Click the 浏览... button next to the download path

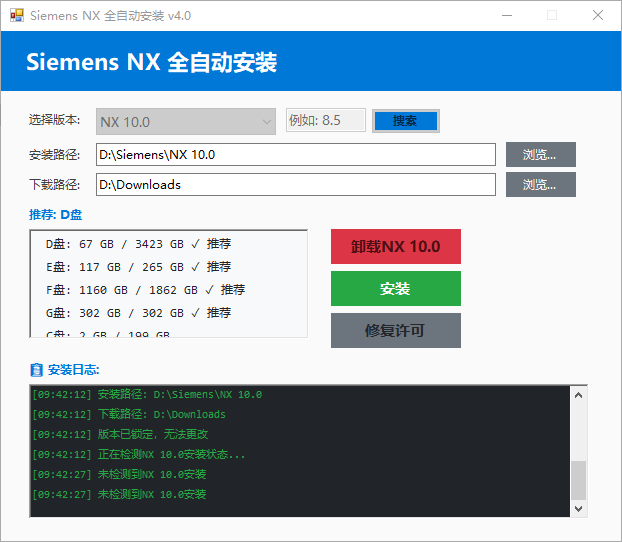click(541, 185)
